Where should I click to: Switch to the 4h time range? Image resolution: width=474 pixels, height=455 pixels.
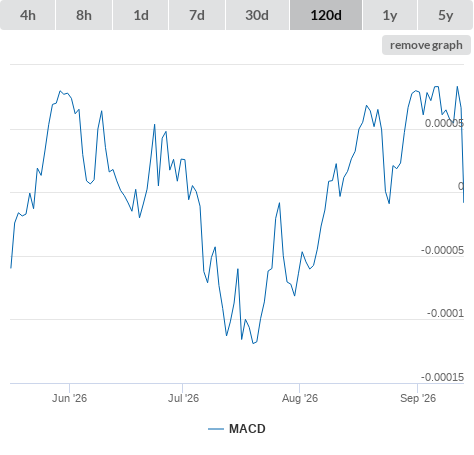(28, 15)
